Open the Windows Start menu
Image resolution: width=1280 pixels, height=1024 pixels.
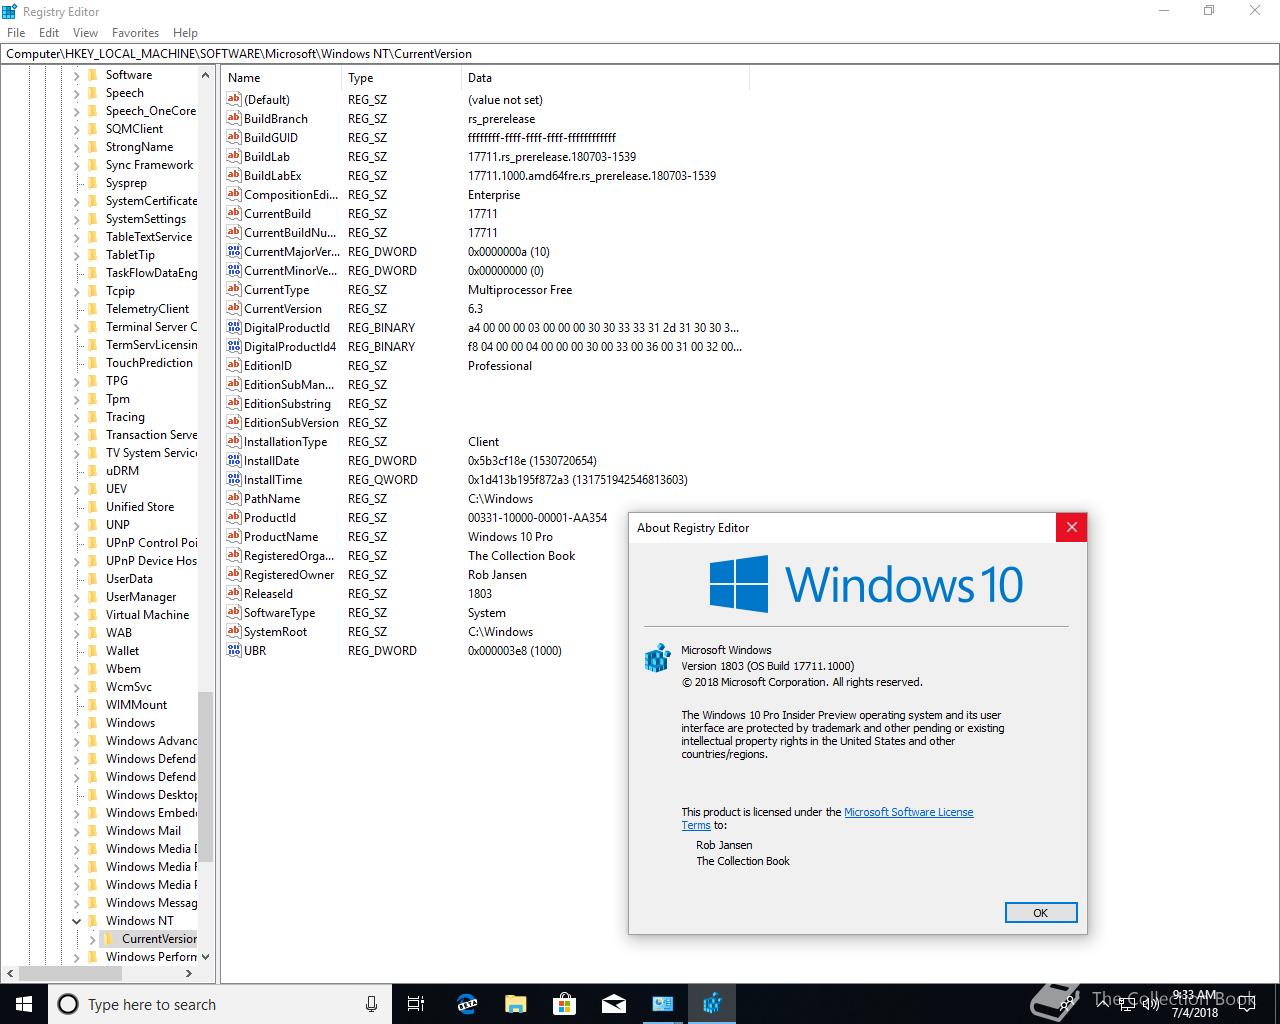click(x=23, y=1004)
